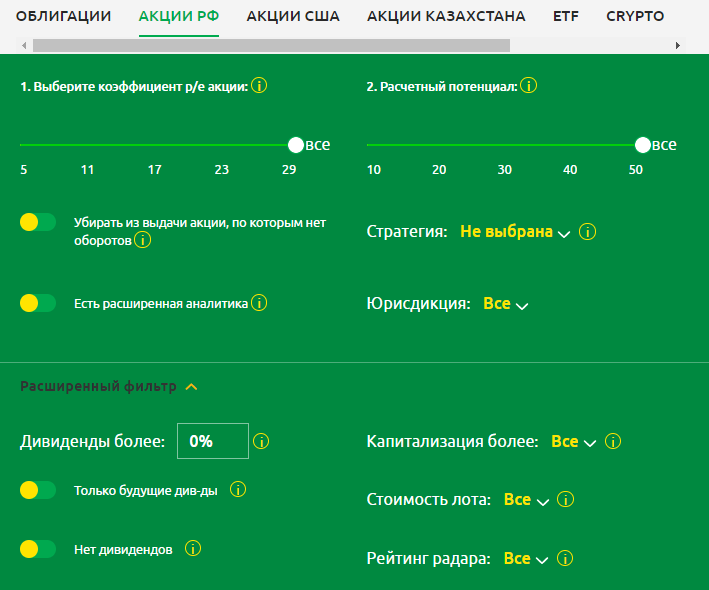Click the p/e coefficient slider handle

pos(295,145)
